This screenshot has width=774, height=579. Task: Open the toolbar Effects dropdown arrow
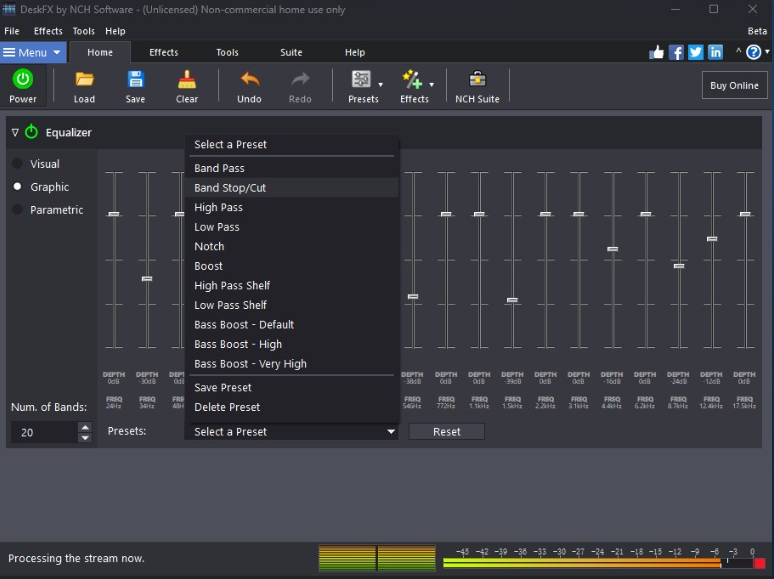pos(432,85)
